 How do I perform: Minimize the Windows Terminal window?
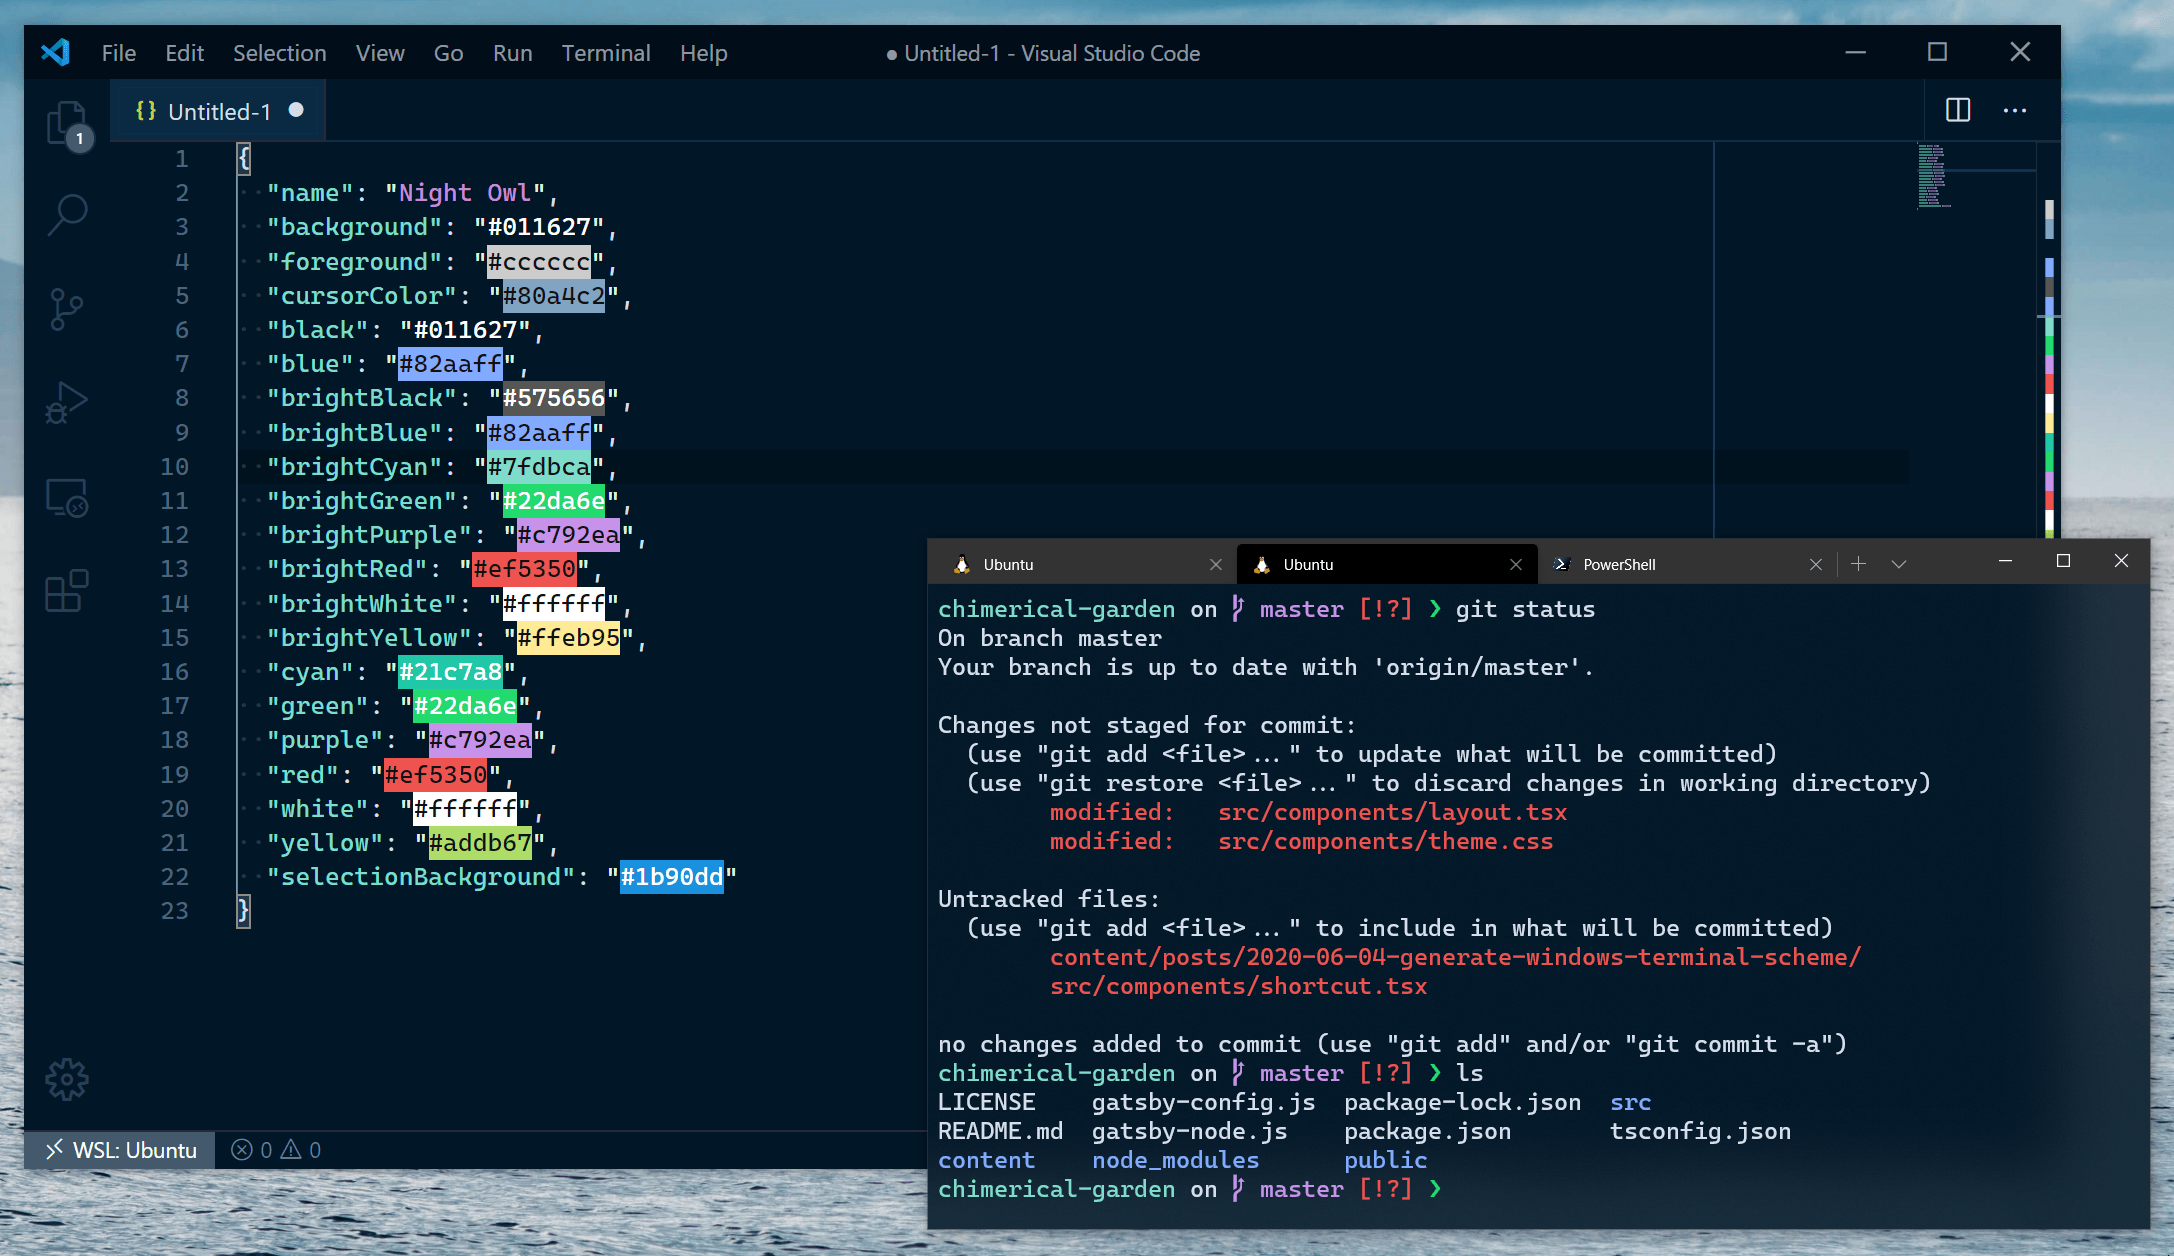(2005, 561)
